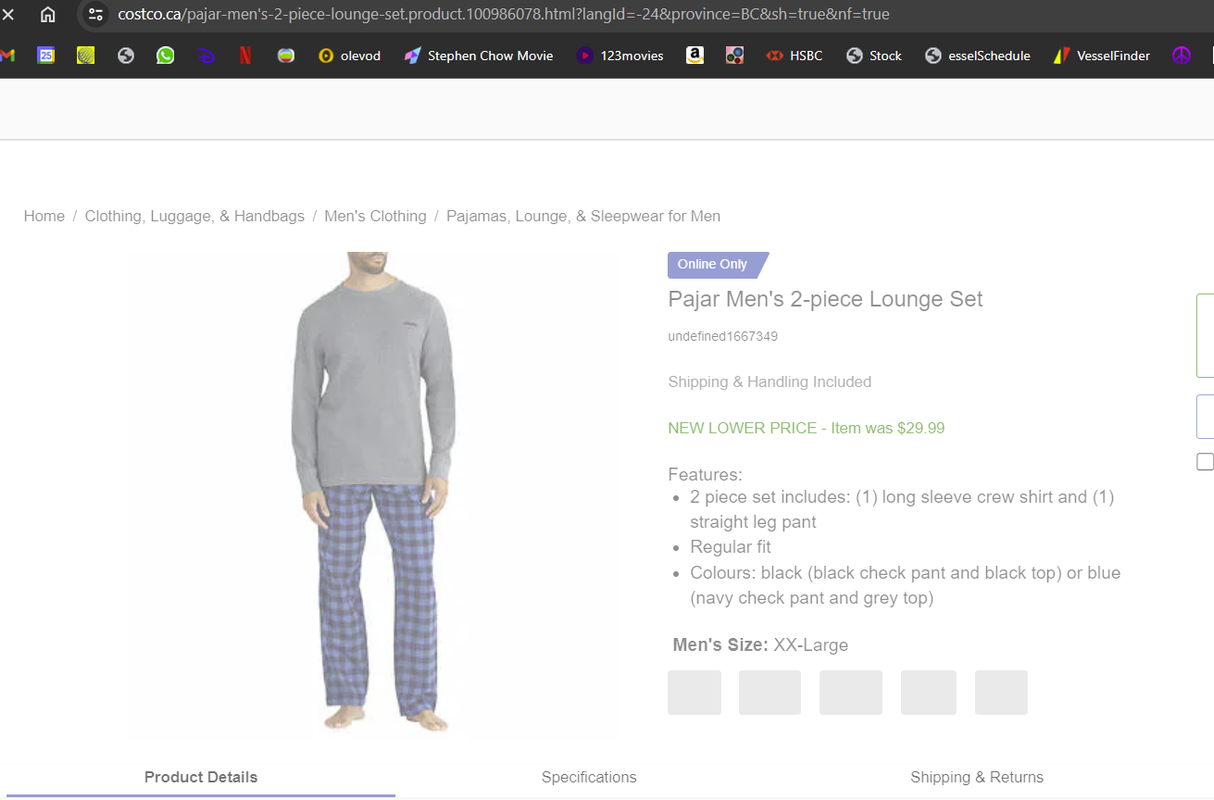Open site information icon in address bar

tap(96, 14)
